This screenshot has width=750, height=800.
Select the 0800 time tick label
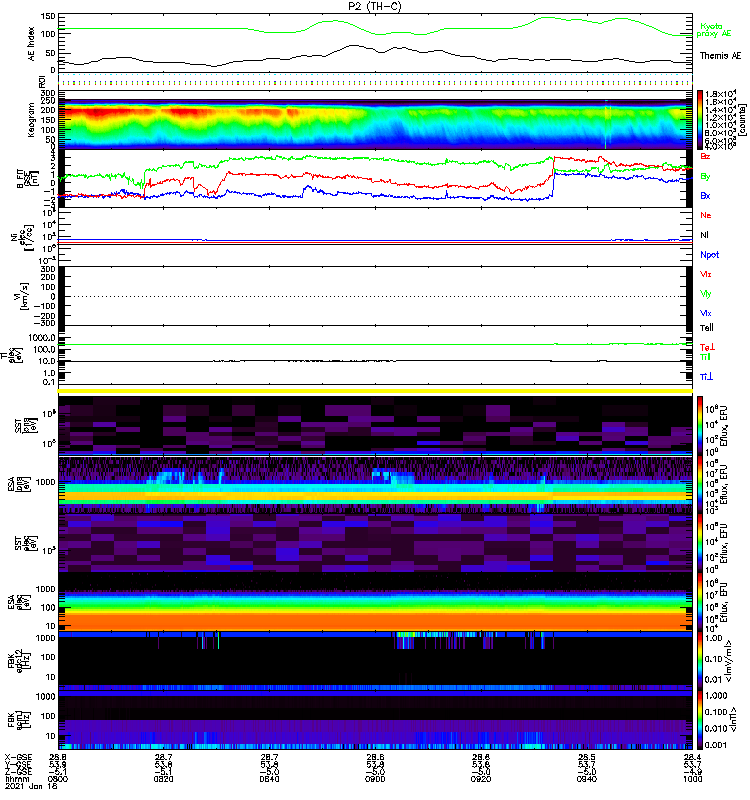point(58,779)
